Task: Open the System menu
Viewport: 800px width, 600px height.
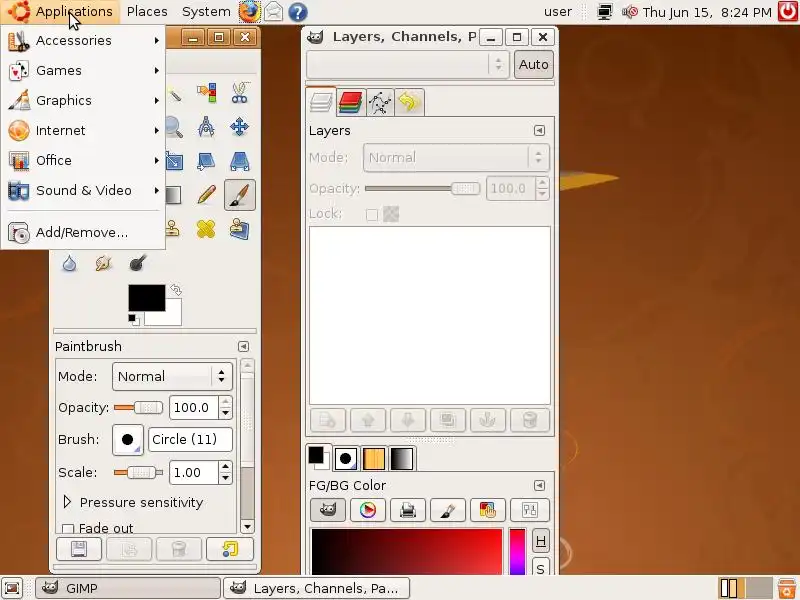Action: click(206, 11)
